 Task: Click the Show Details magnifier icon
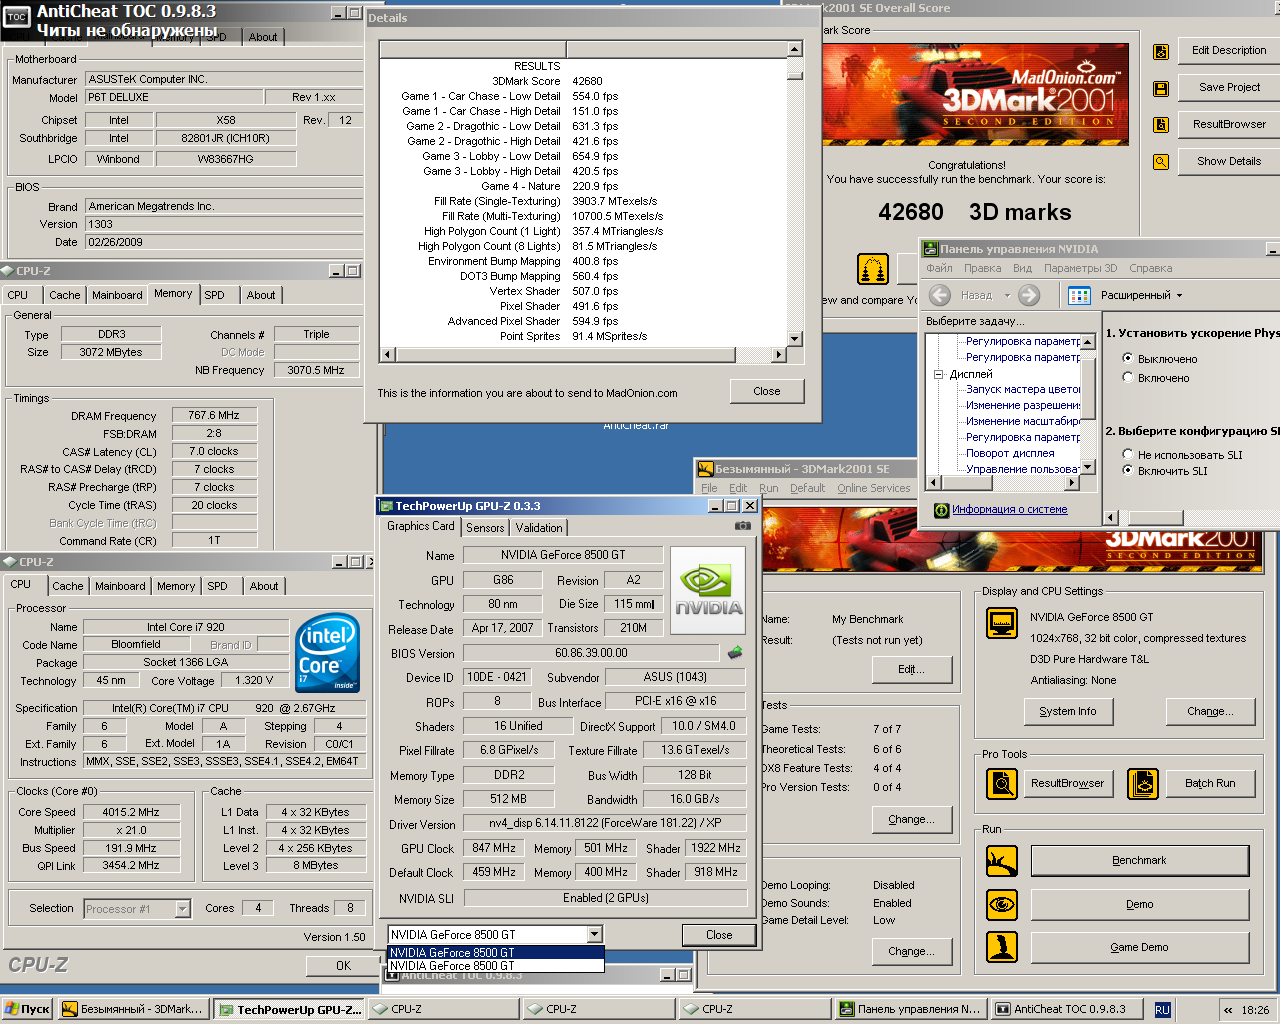(1161, 162)
